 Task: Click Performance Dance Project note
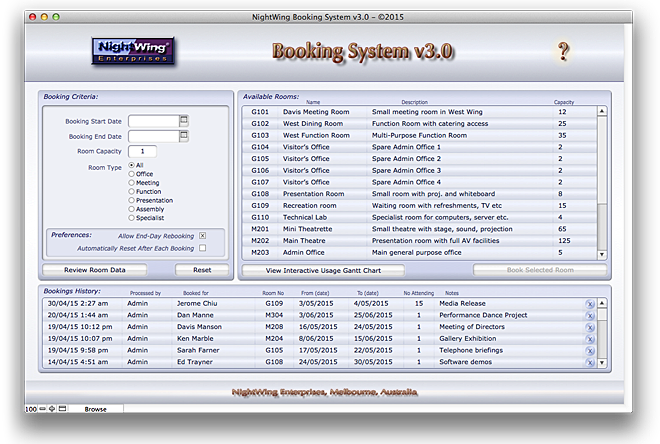pos(483,315)
